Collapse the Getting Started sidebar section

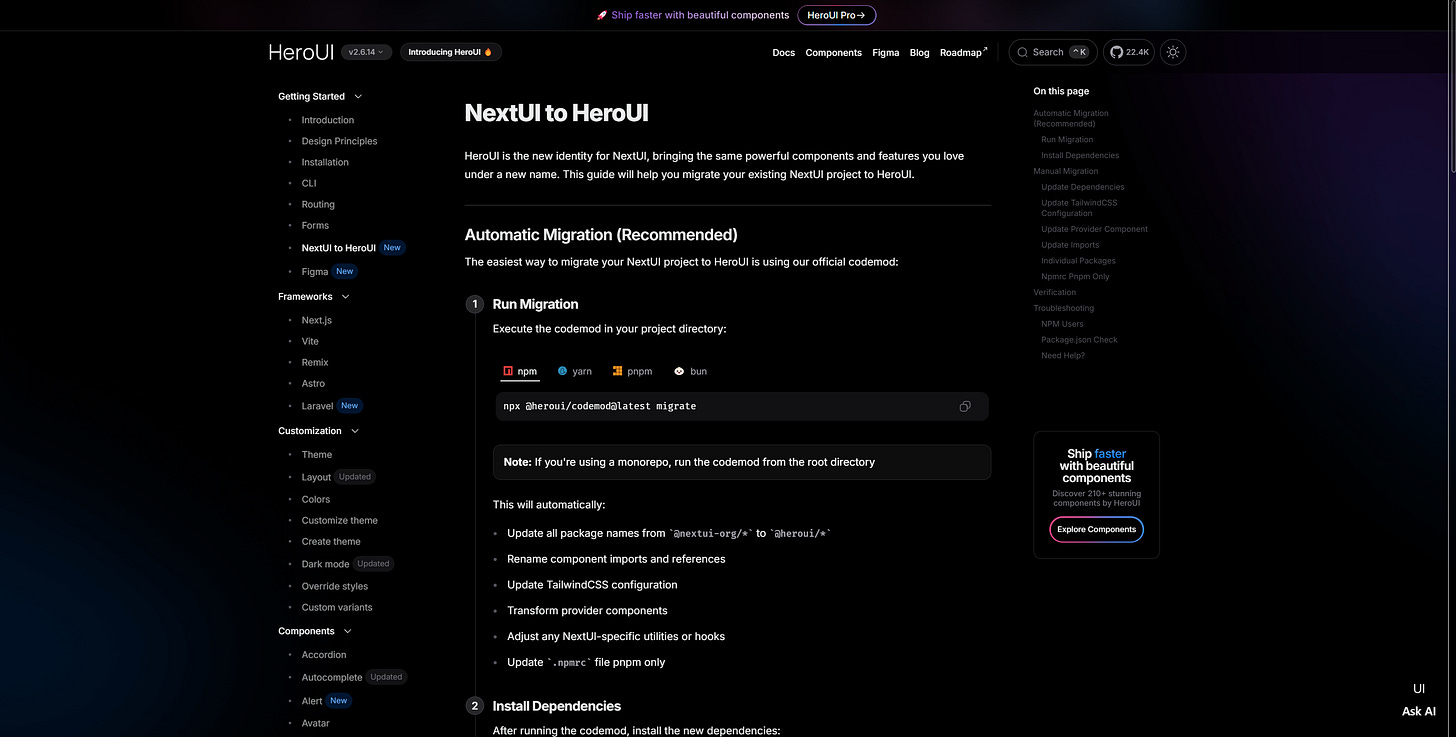320,97
